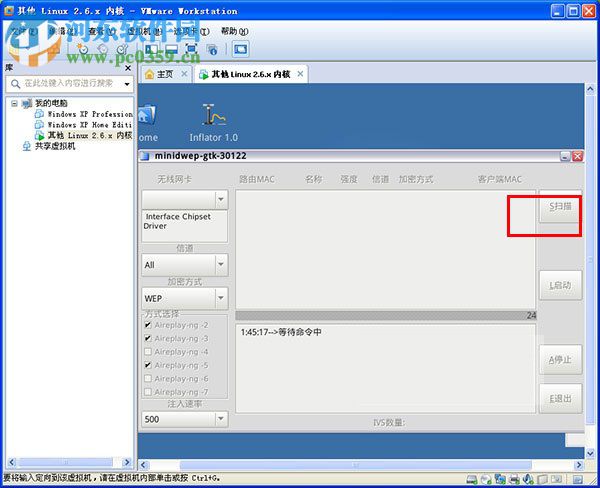600x488 pixels.
Task: Select the Linux 2.6.x kernel VM in library
Action: [84, 135]
